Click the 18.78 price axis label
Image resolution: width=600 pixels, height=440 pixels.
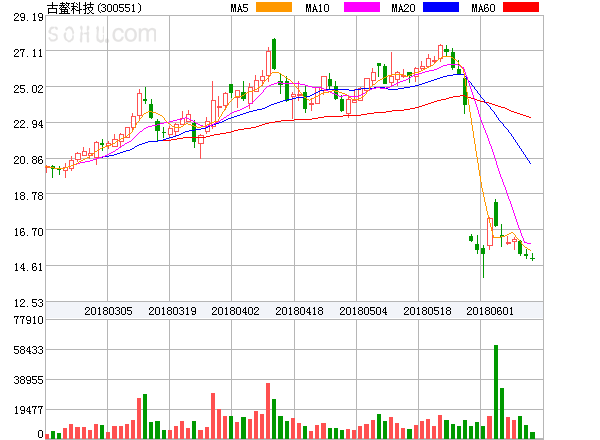pyautogui.click(x=28, y=196)
